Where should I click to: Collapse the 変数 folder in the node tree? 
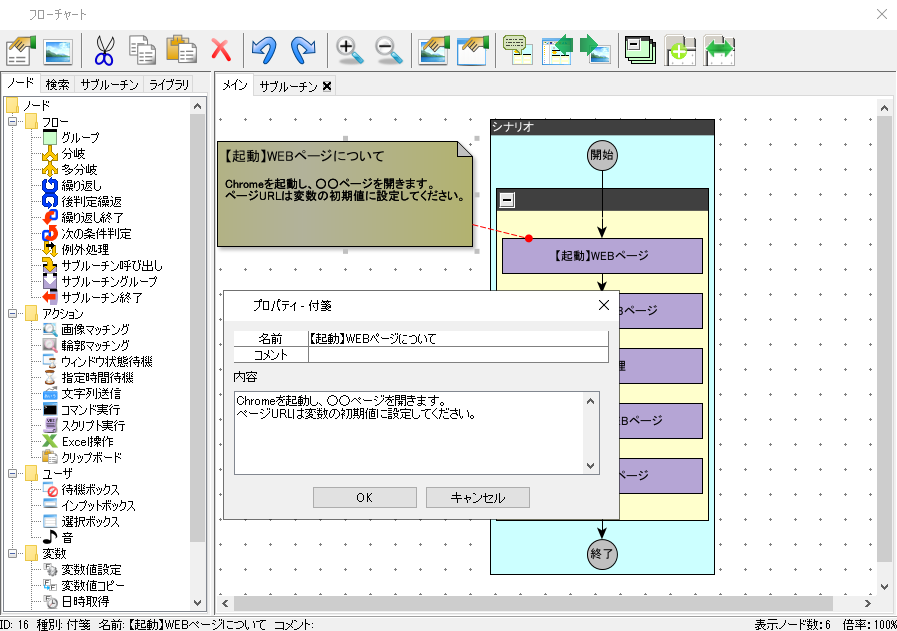[12, 554]
